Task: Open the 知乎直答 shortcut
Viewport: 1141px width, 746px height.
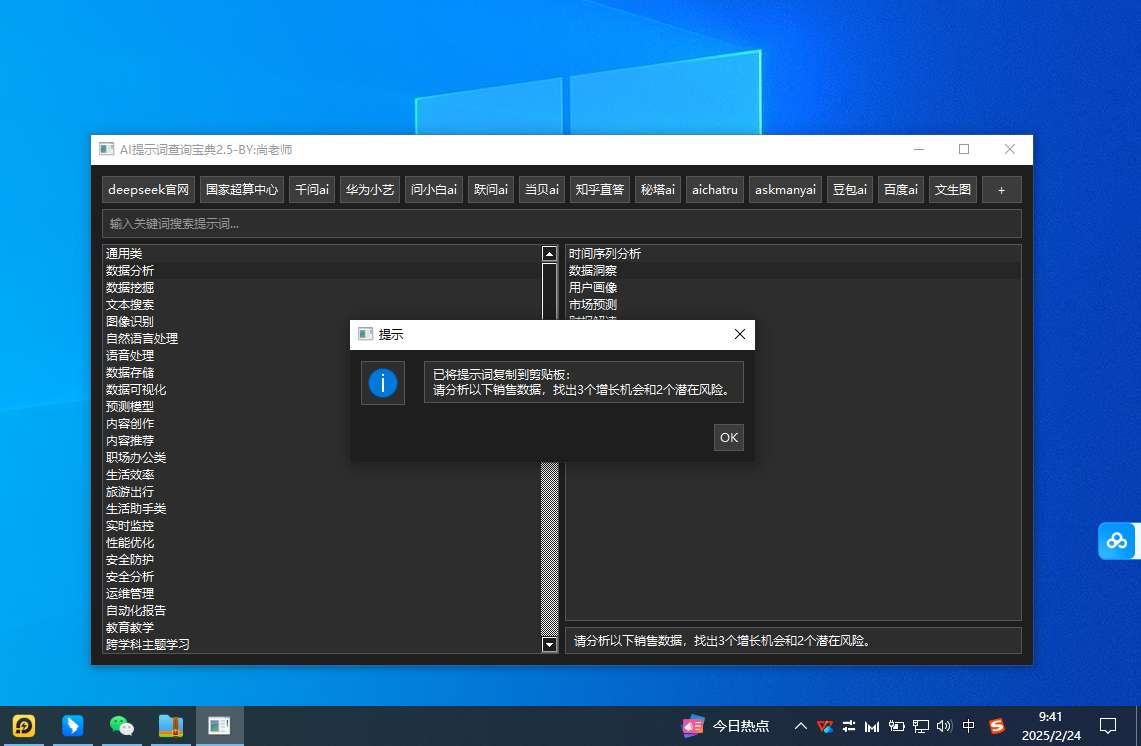Action: tap(600, 190)
